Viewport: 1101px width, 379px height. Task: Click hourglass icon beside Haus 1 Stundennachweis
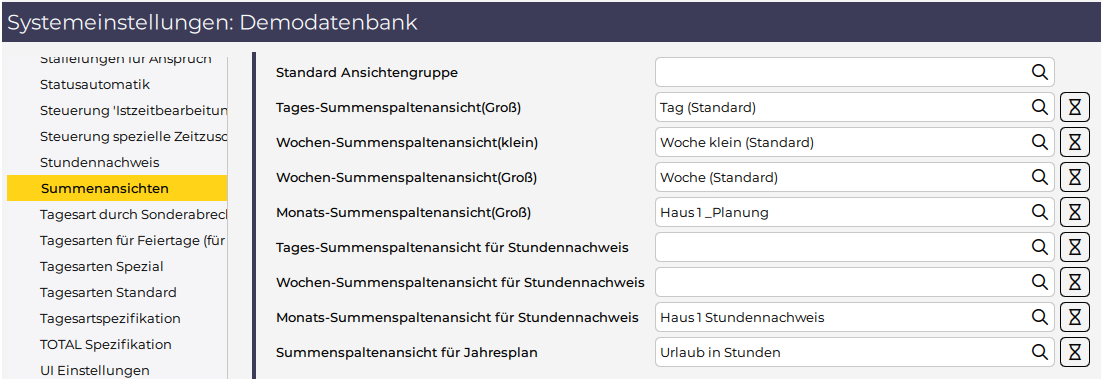pos(1074,317)
